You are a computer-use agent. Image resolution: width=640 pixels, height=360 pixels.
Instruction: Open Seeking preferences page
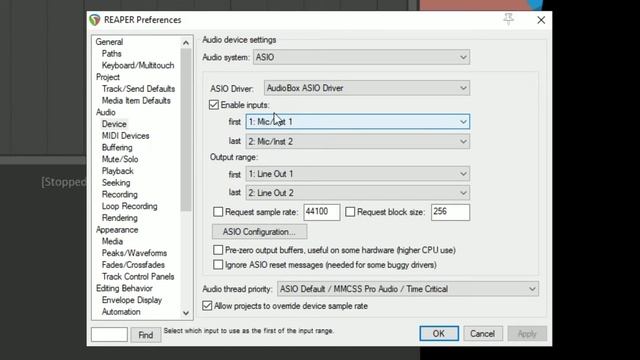point(116,182)
